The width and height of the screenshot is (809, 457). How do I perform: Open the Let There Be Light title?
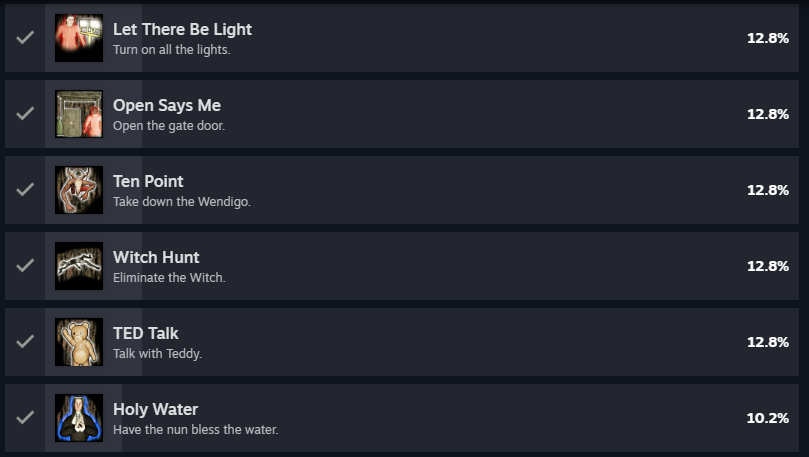(182, 29)
